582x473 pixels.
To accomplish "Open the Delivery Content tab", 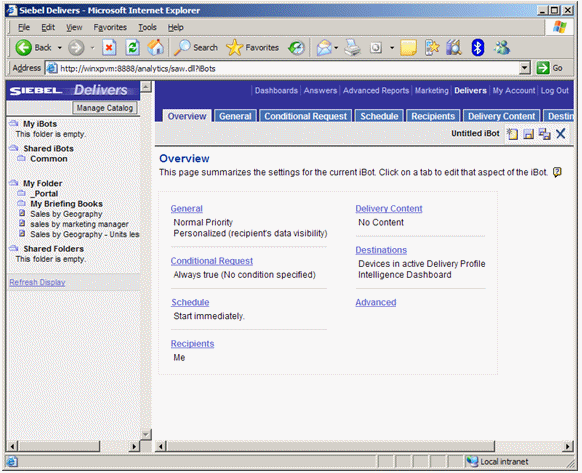I will [x=501, y=116].
